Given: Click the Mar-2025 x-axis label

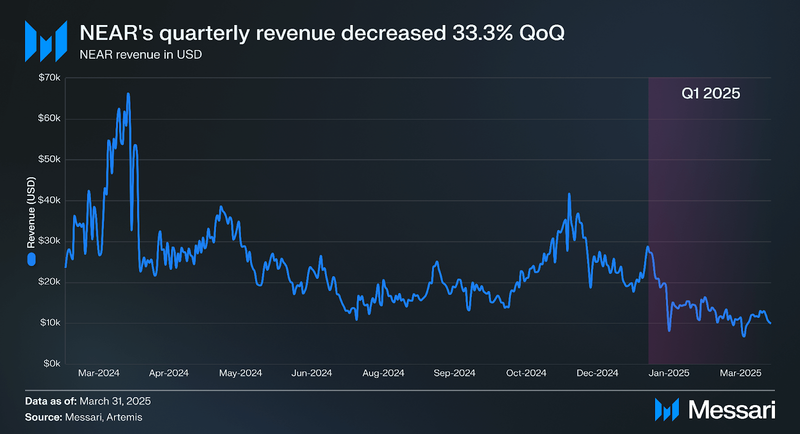Looking at the screenshot, I should [x=740, y=373].
